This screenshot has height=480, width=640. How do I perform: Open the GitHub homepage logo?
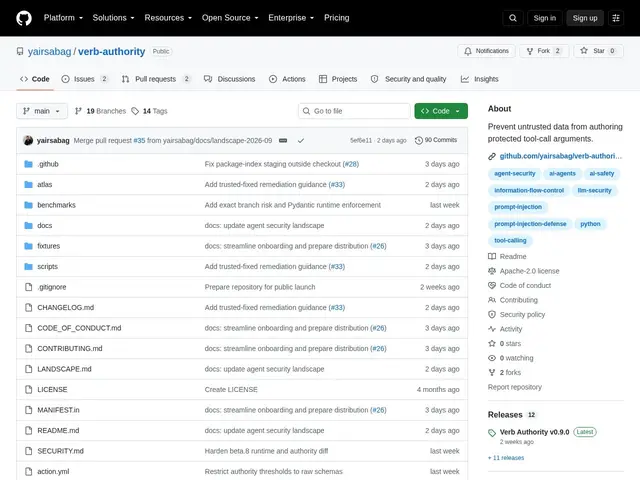24,18
